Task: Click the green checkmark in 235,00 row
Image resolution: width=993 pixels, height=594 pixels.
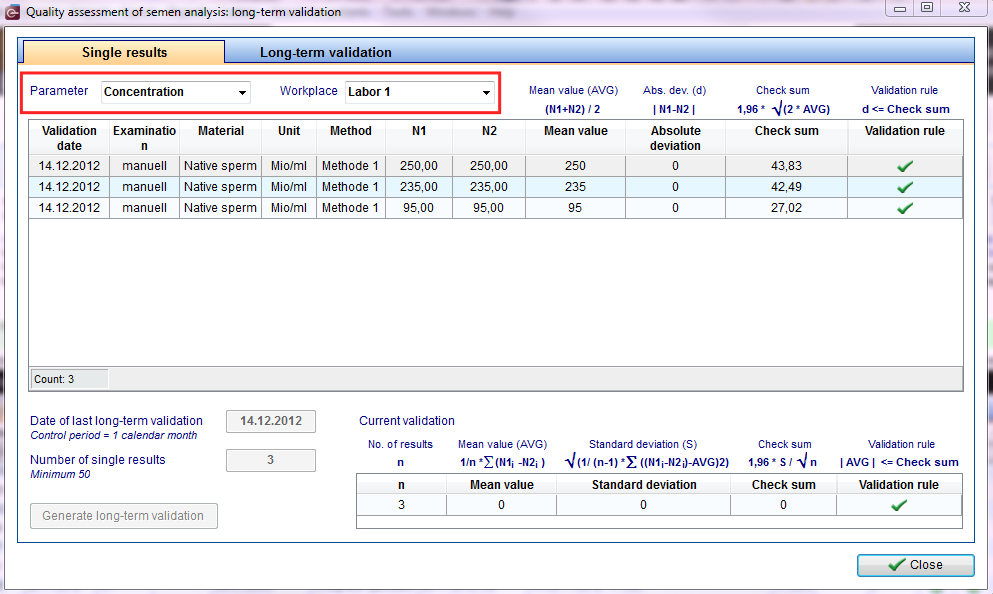Action: (x=905, y=187)
